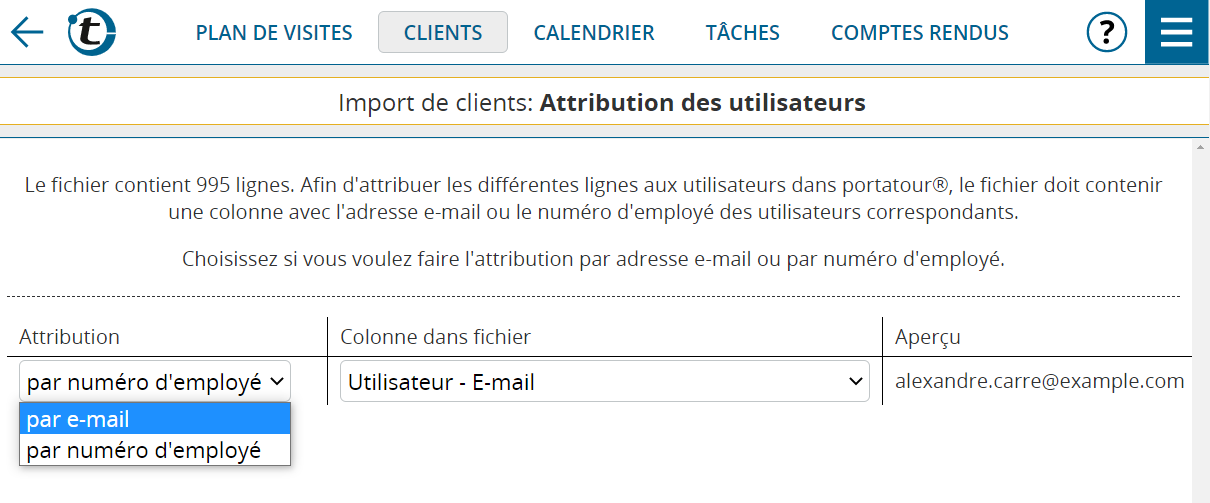Select the CLIENTS tab
This screenshot has width=1210, height=503.
[x=443, y=33]
